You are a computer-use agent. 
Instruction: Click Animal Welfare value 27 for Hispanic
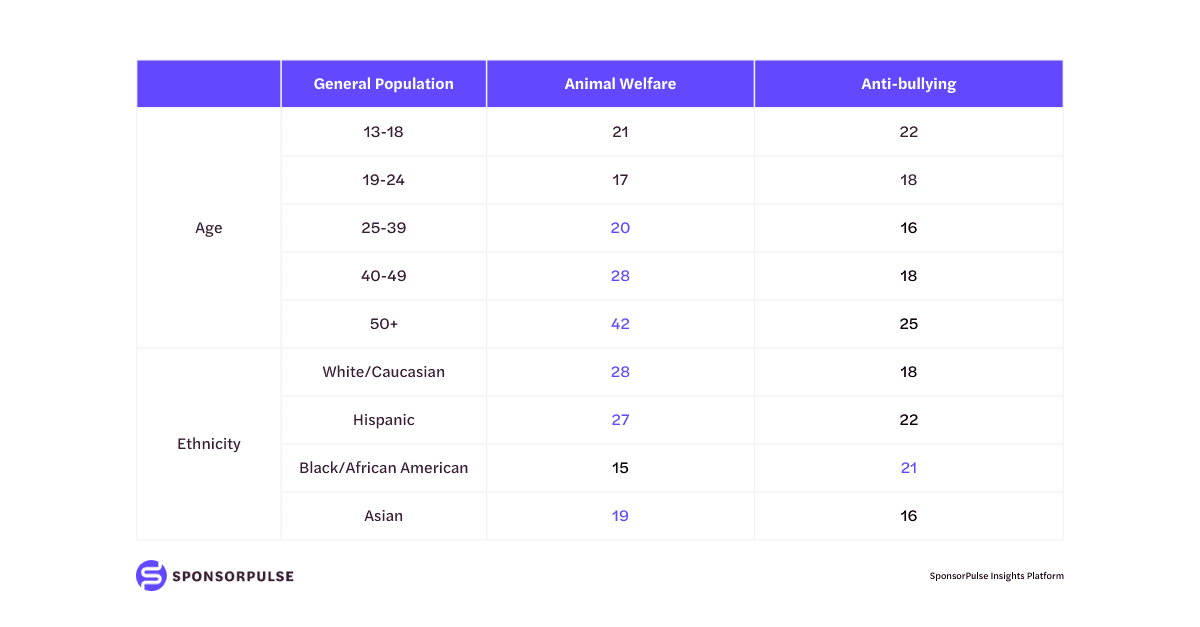pos(620,420)
